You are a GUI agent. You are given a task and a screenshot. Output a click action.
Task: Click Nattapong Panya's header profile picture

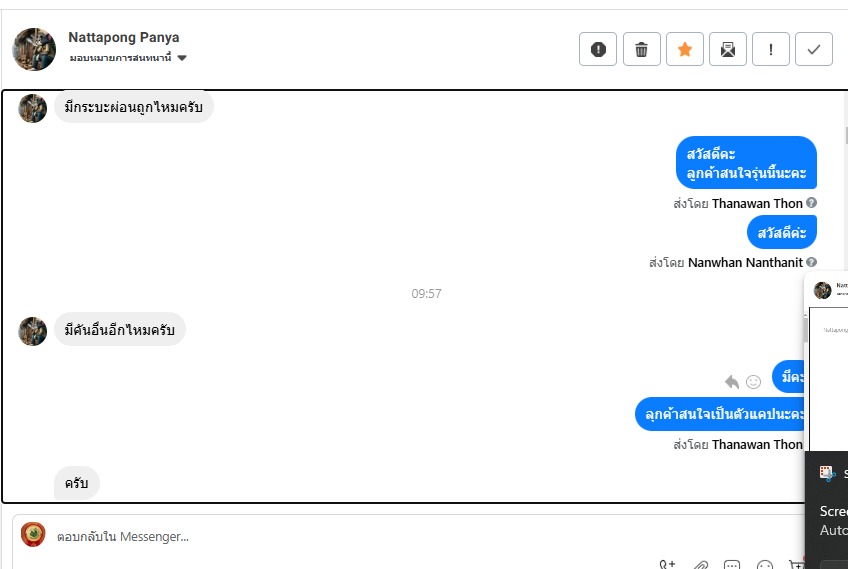click(x=34, y=49)
